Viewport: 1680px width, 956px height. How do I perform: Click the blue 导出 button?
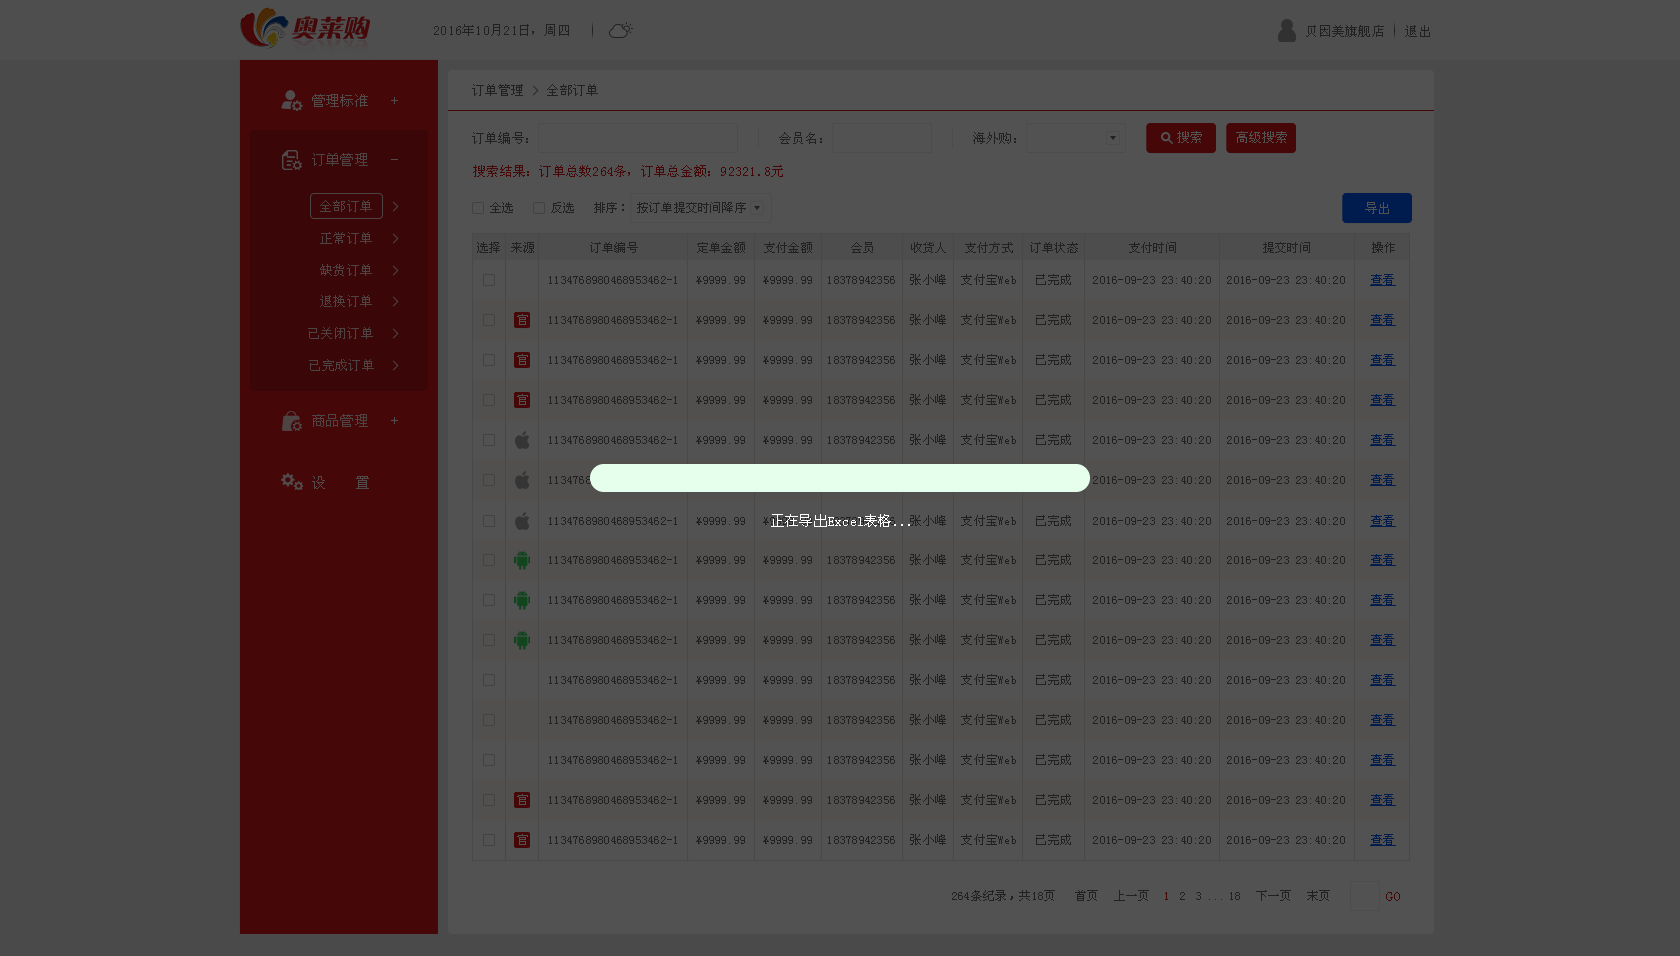[1377, 208]
